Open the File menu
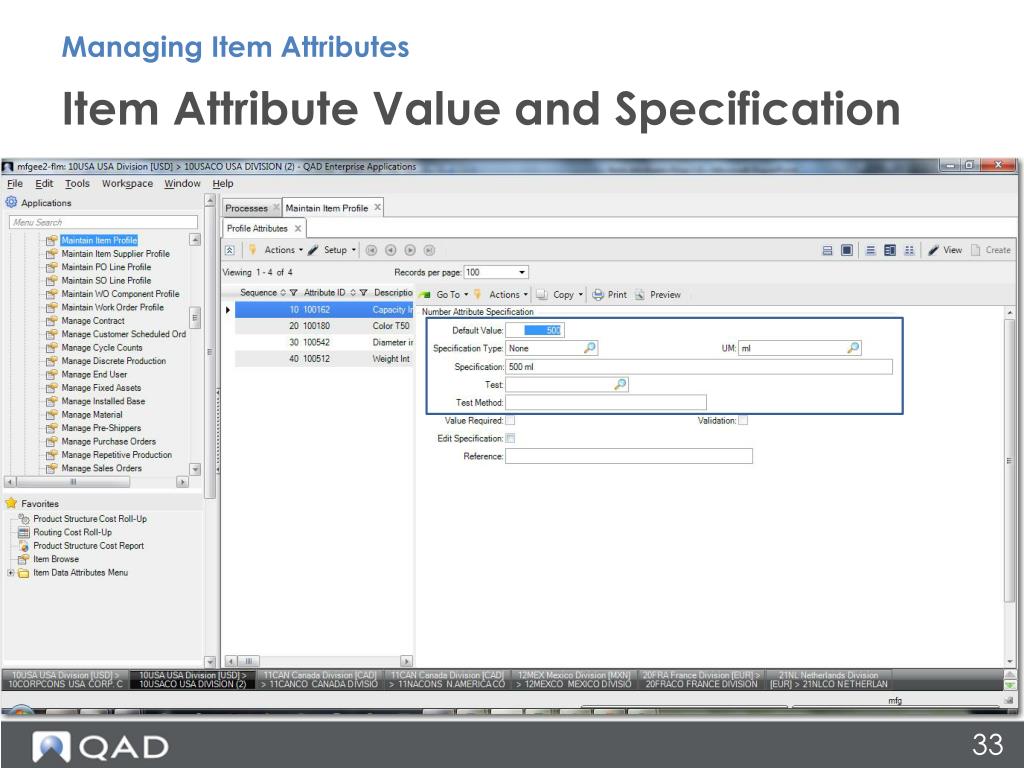Screen dimensions: 1024x768 pos(15,184)
